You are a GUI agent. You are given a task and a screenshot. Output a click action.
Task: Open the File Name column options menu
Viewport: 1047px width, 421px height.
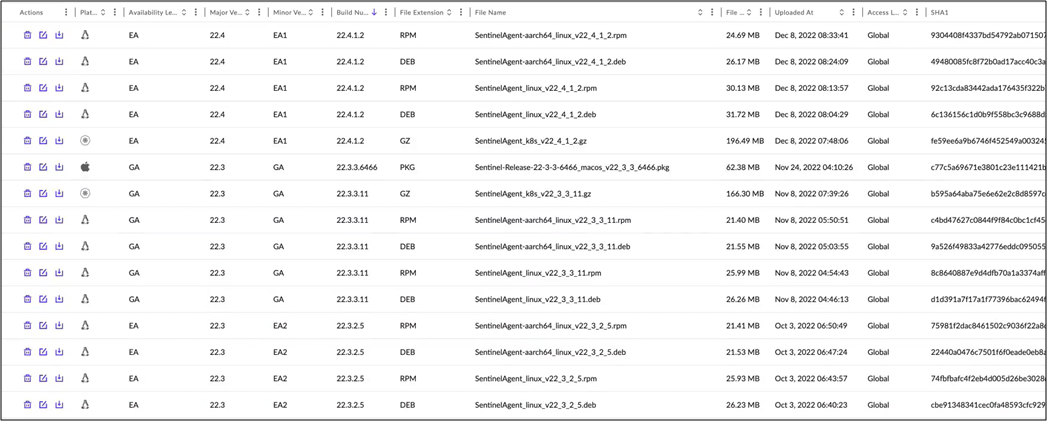(x=711, y=13)
